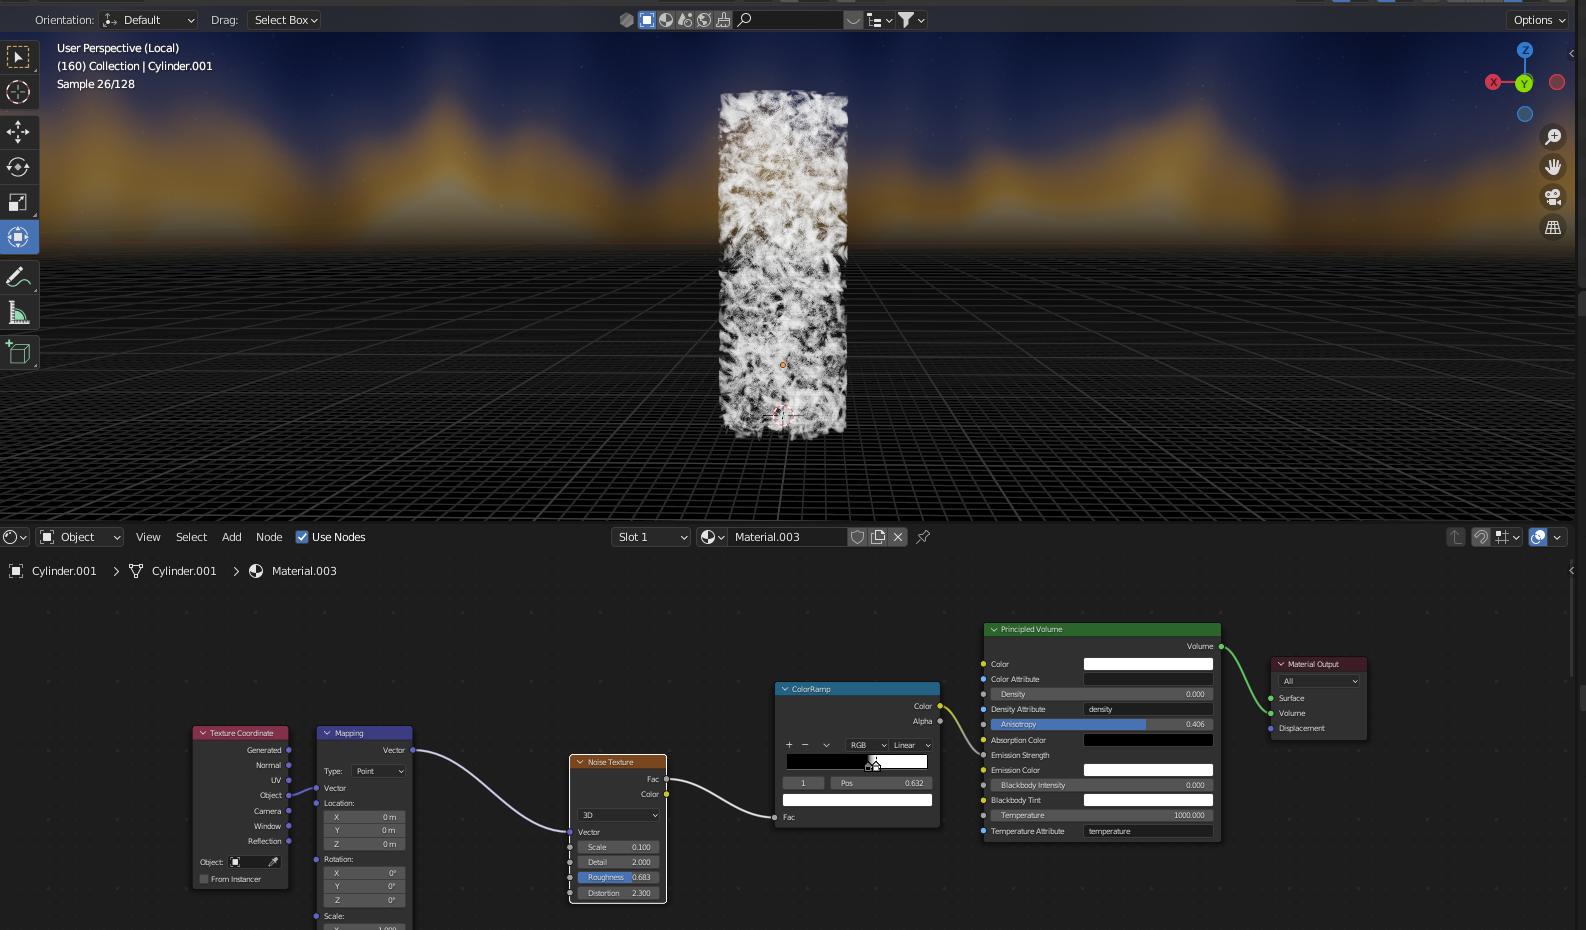Select the highlighted select-box filter icon
The height and width of the screenshot is (930, 1586).
[x=647, y=20]
